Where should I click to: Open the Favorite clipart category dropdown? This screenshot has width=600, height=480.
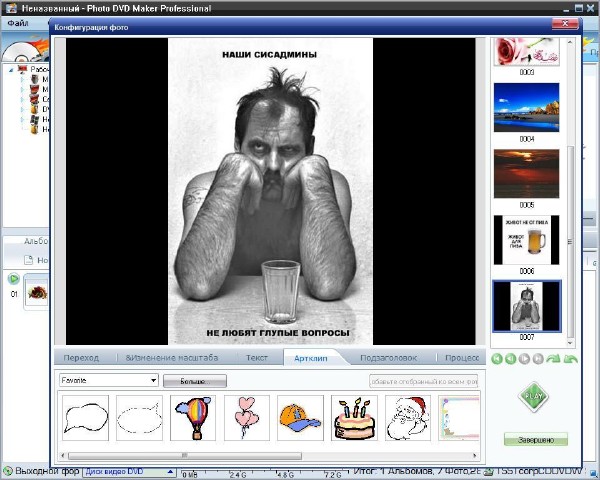click(152, 381)
